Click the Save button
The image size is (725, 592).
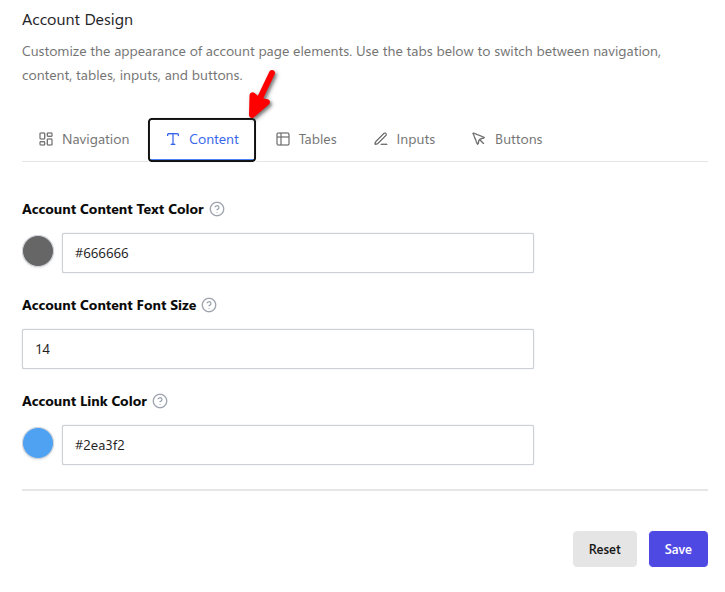678,549
